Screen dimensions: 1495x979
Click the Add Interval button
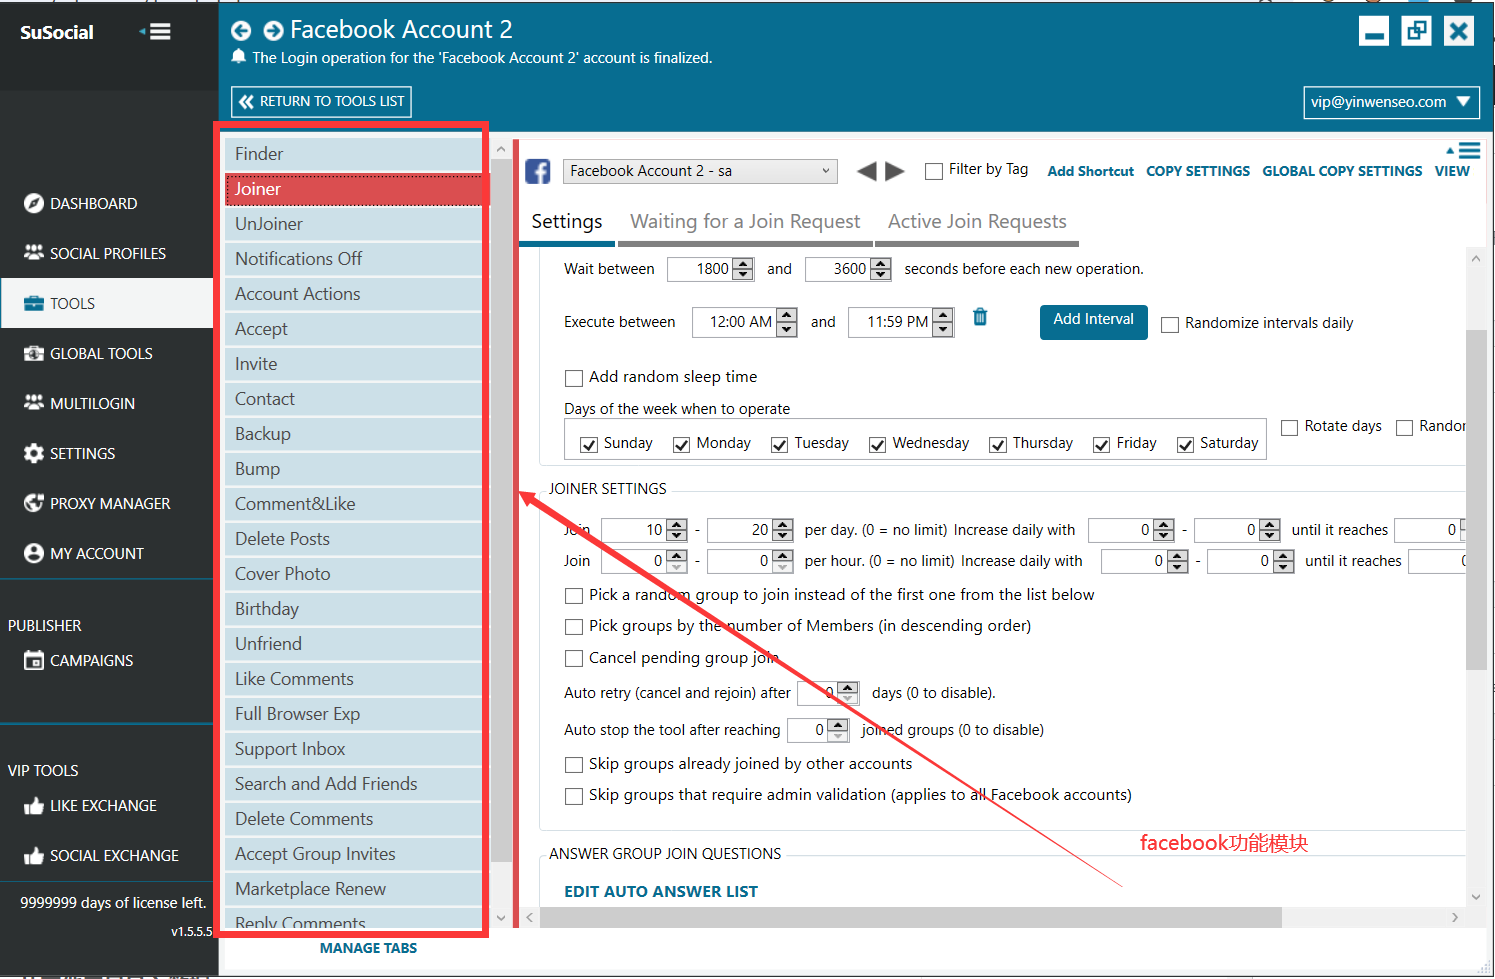point(1094,322)
